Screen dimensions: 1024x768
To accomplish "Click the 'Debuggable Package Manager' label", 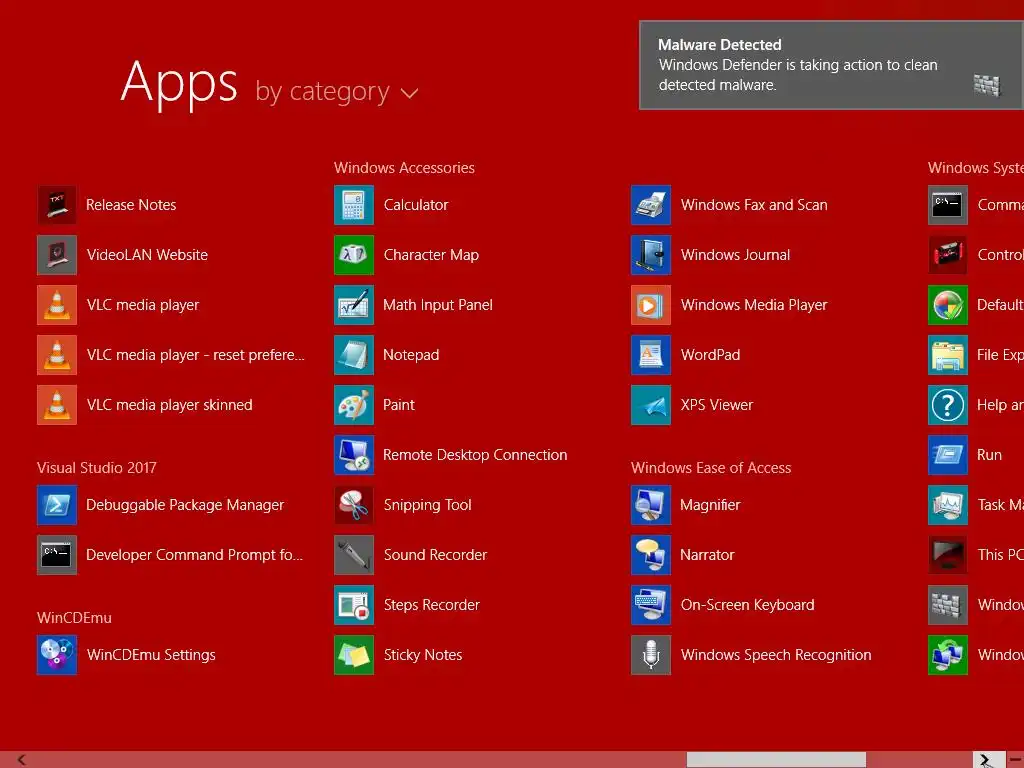I will point(185,505).
